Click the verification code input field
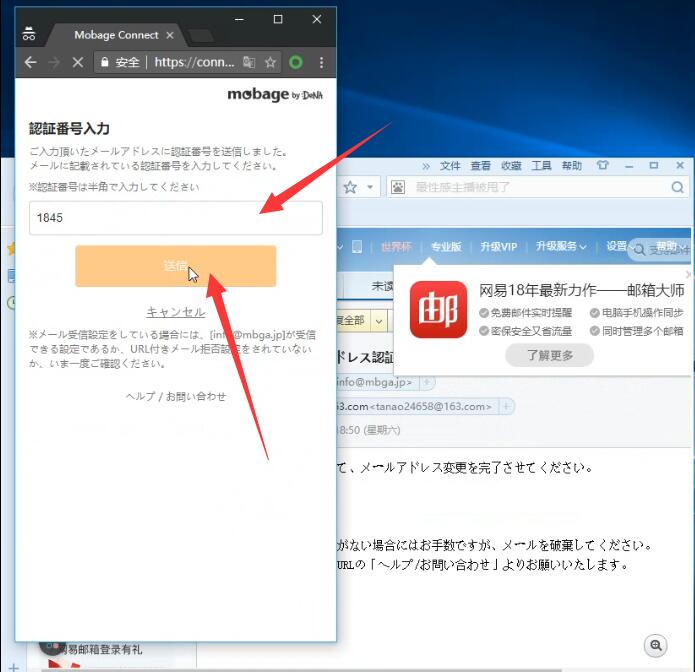Screen dimensions: 695x672 pyautogui.click(x=176, y=218)
